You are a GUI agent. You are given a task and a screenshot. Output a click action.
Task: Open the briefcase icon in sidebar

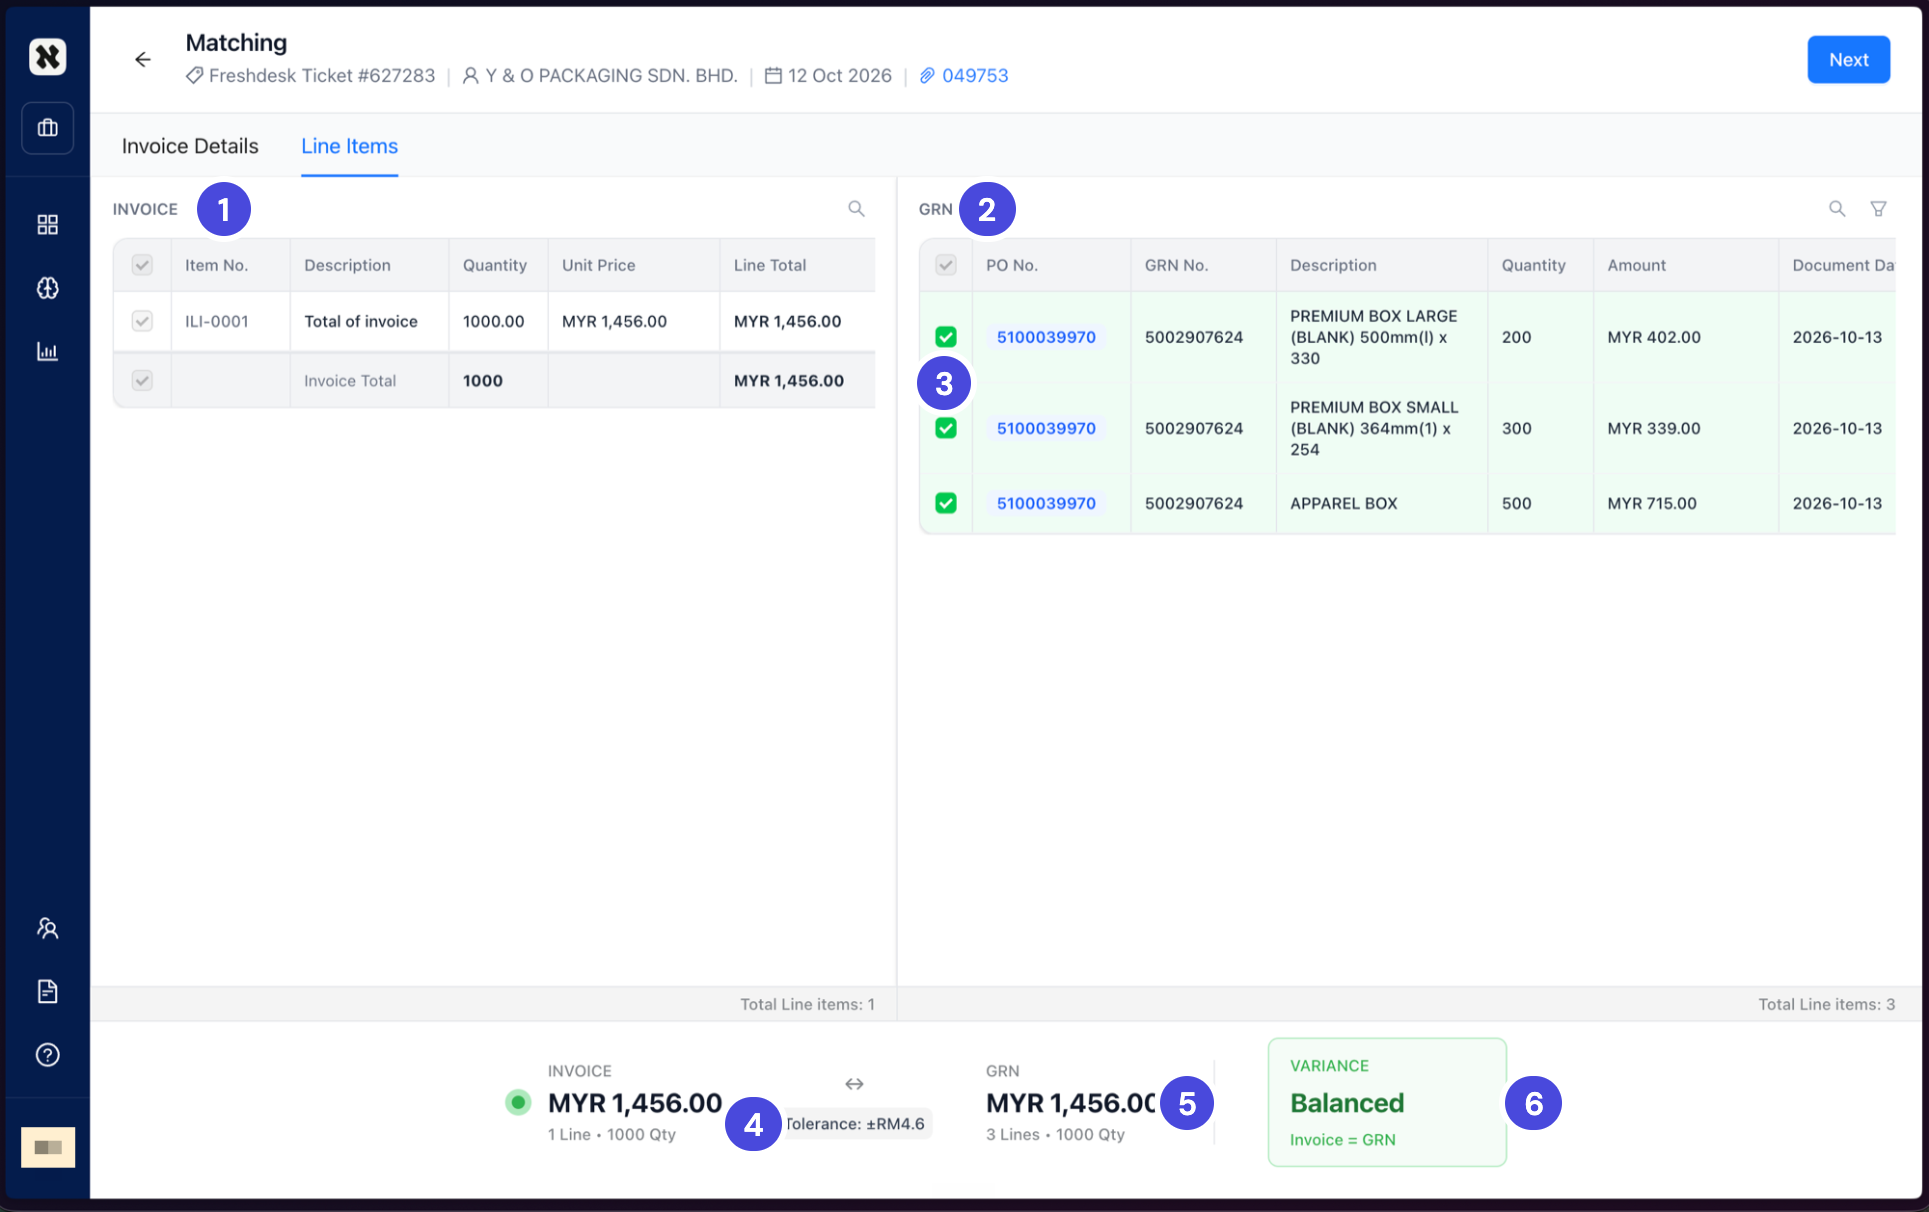pos(47,128)
